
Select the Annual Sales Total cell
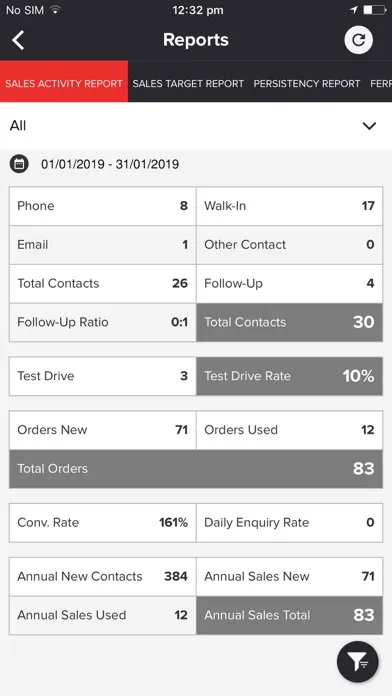pos(289,615)
